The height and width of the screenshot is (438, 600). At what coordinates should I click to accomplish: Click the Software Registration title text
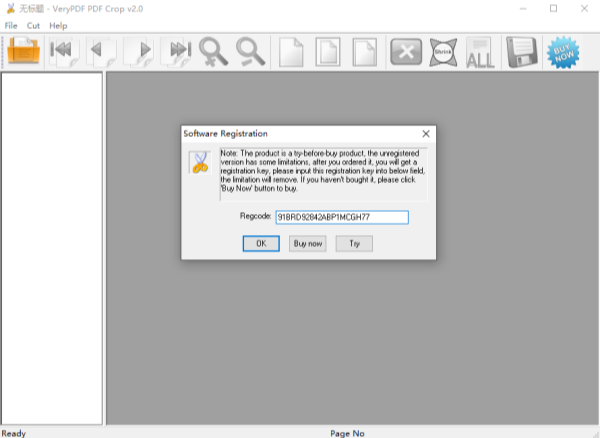(x=225, y=134)
